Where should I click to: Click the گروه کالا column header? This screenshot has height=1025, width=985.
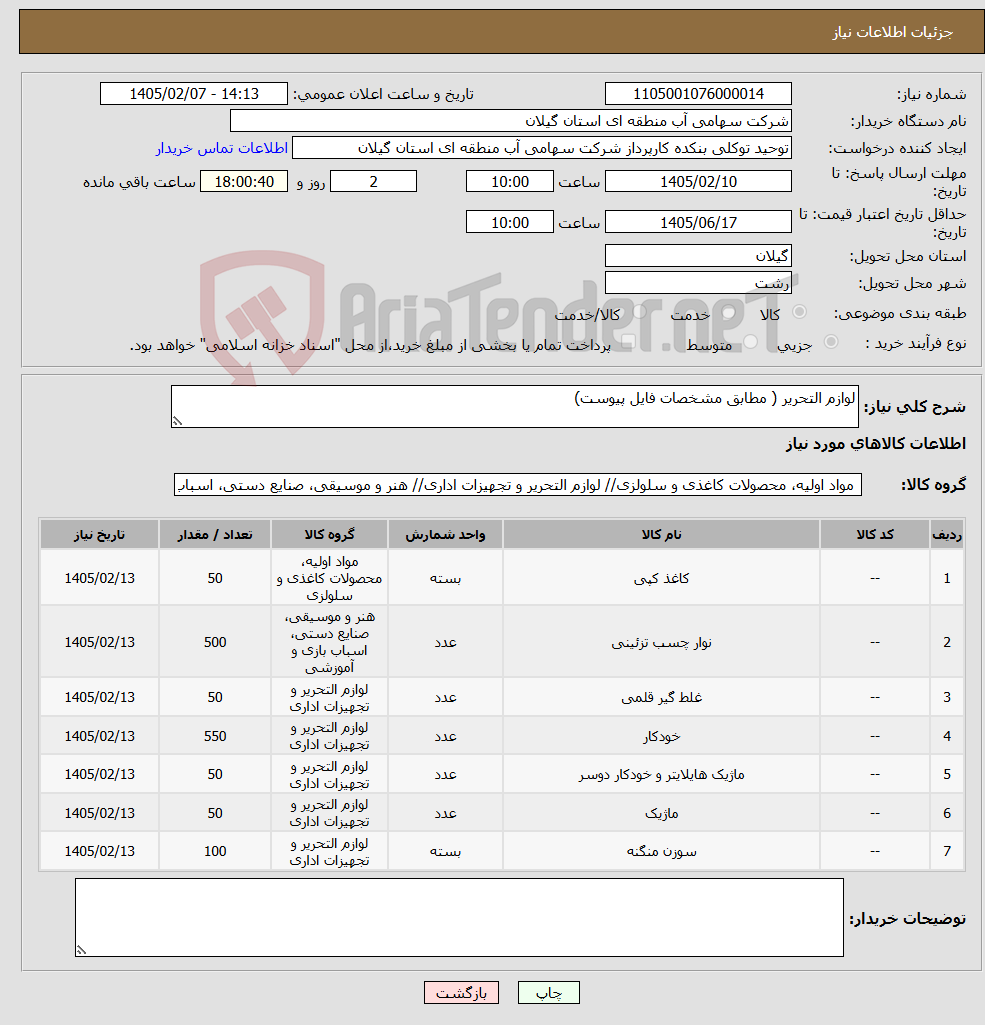(x=329, y=535)
